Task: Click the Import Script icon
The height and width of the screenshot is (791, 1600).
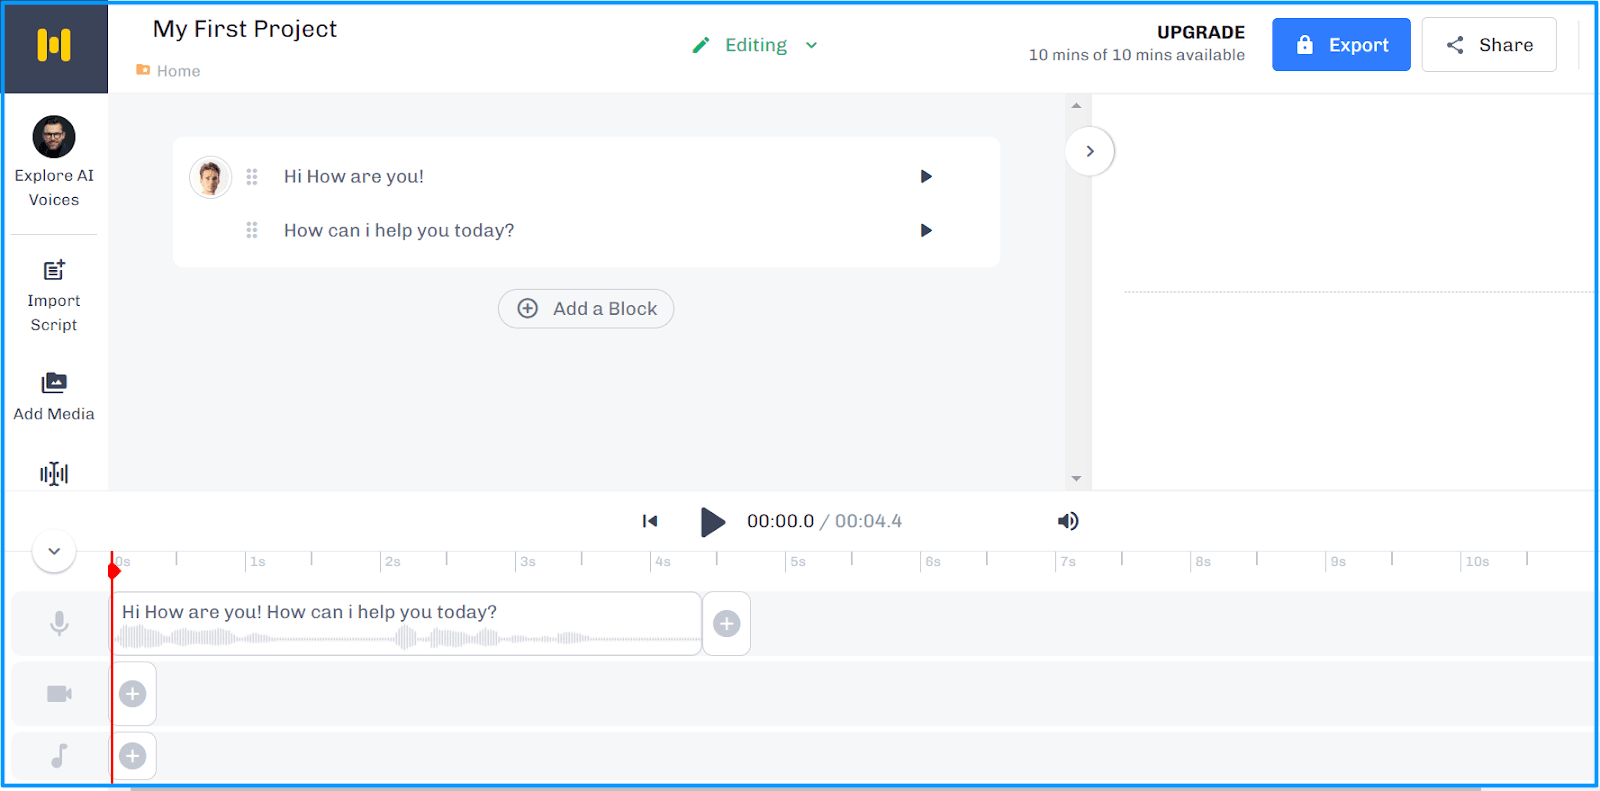Action: click(54, 271)
